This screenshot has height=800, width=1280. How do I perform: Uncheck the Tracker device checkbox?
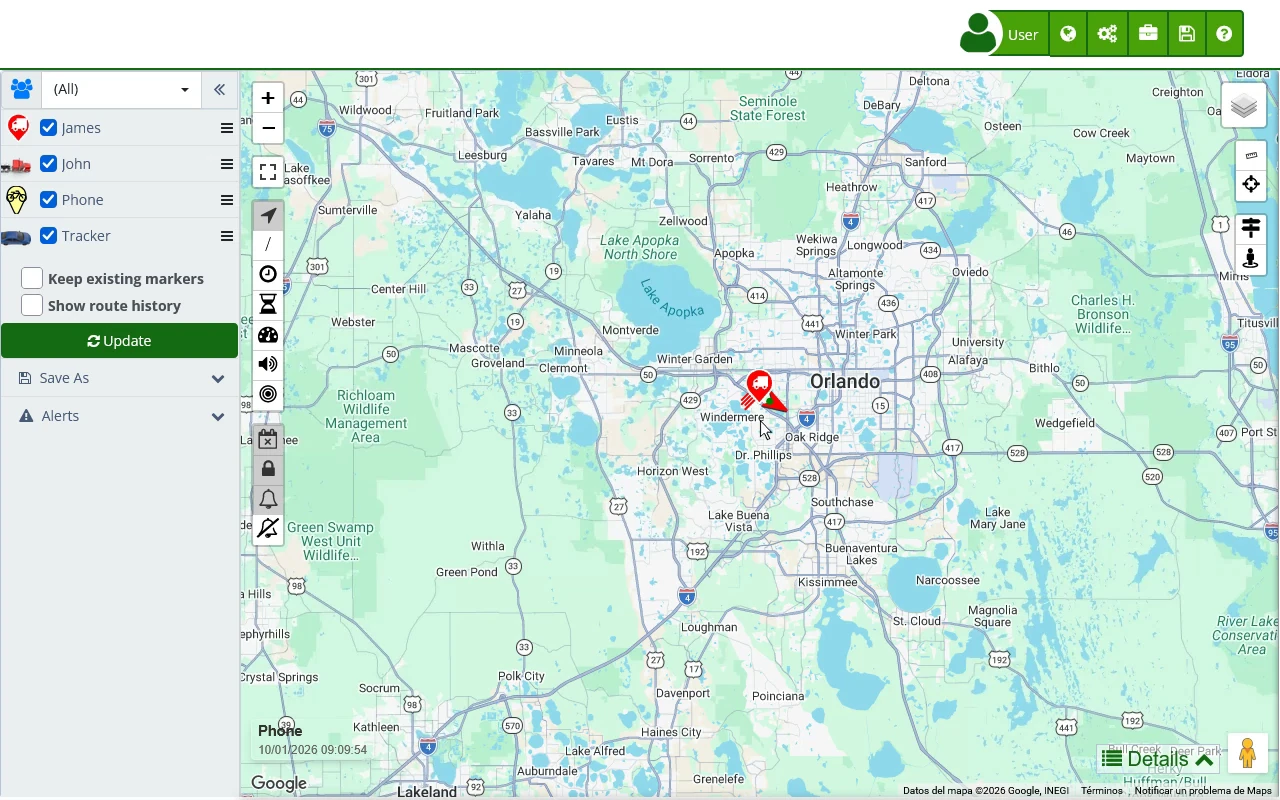pos(48,236)
